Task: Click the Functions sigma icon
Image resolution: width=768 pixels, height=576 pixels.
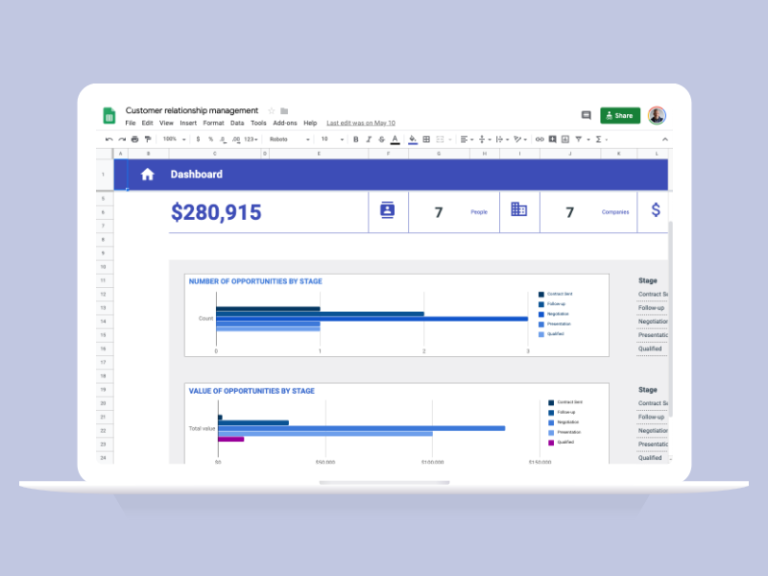Action: tap(599, 140)
